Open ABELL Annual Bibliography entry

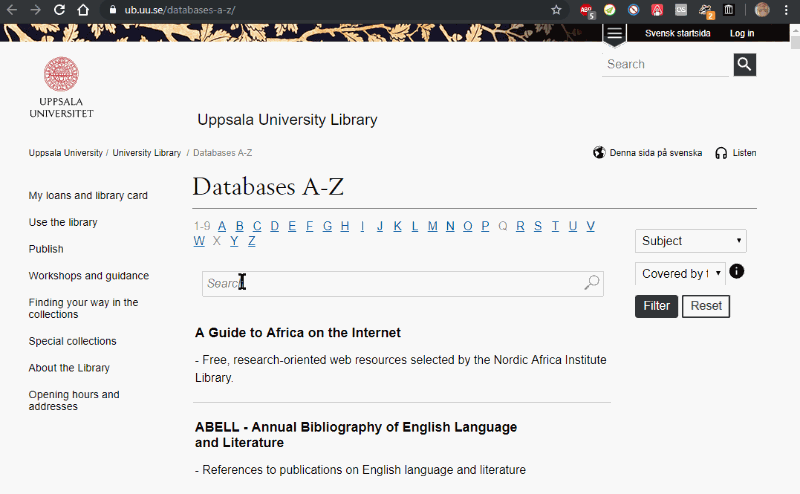click(356, 435)
